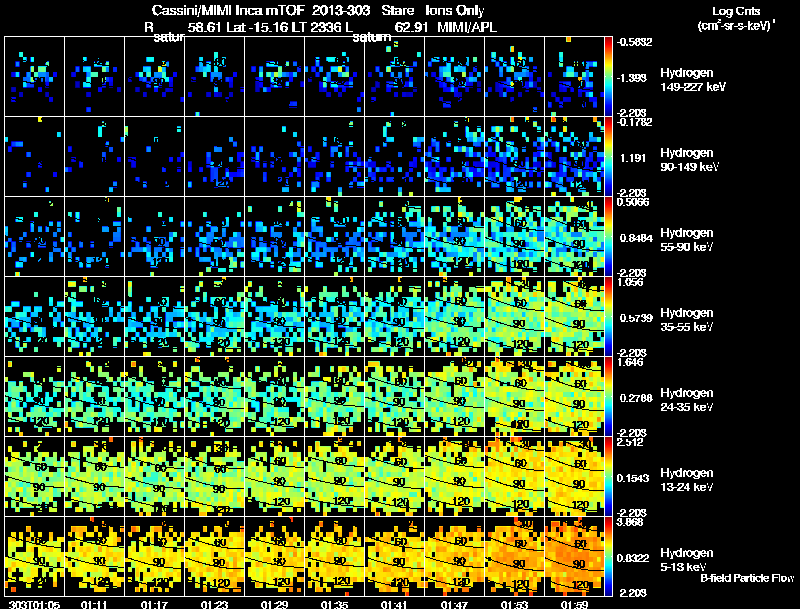Open the 5-13 keV image at 01:11
Screen dimensions: 800x609
[94, 556]
